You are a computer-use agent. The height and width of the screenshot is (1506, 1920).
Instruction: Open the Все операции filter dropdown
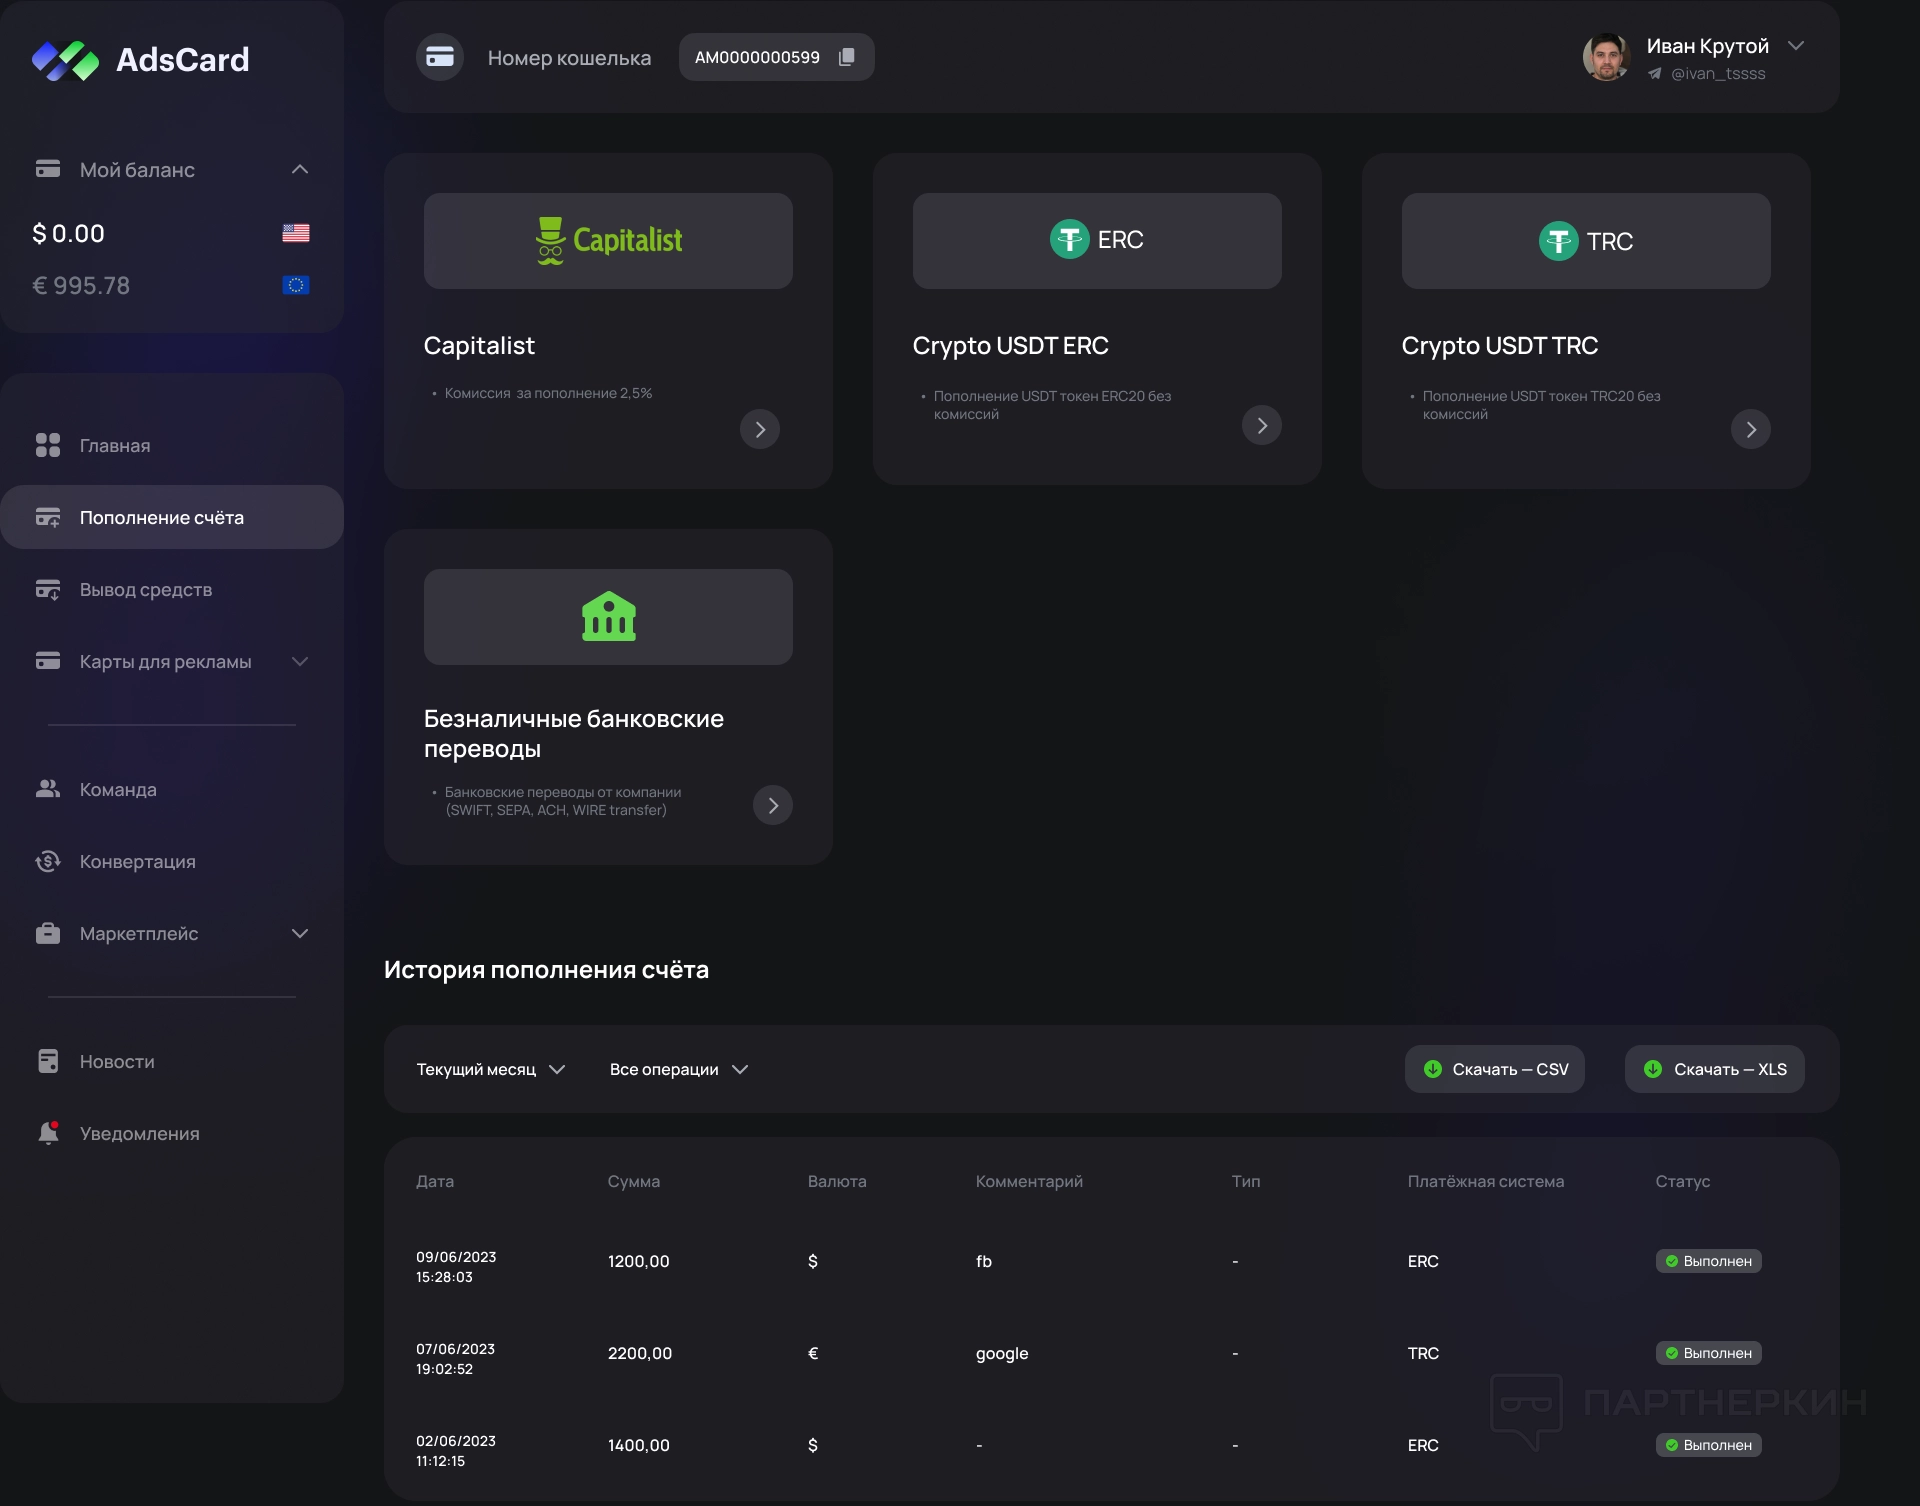678,1069
